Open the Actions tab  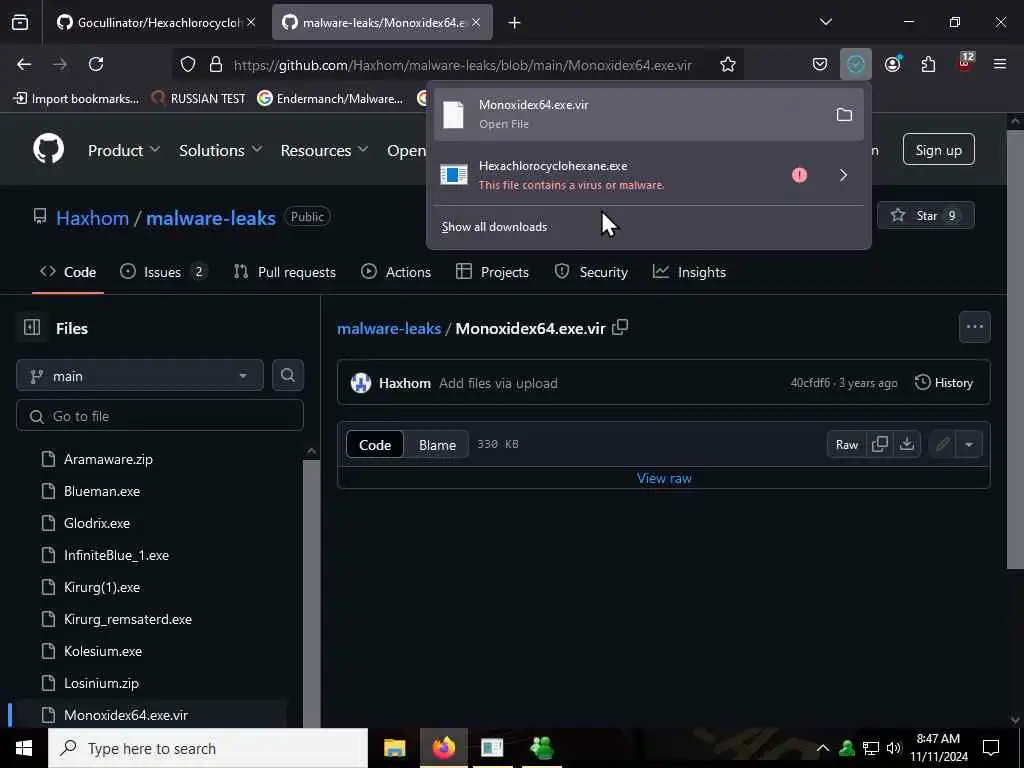tap(396, 272)
